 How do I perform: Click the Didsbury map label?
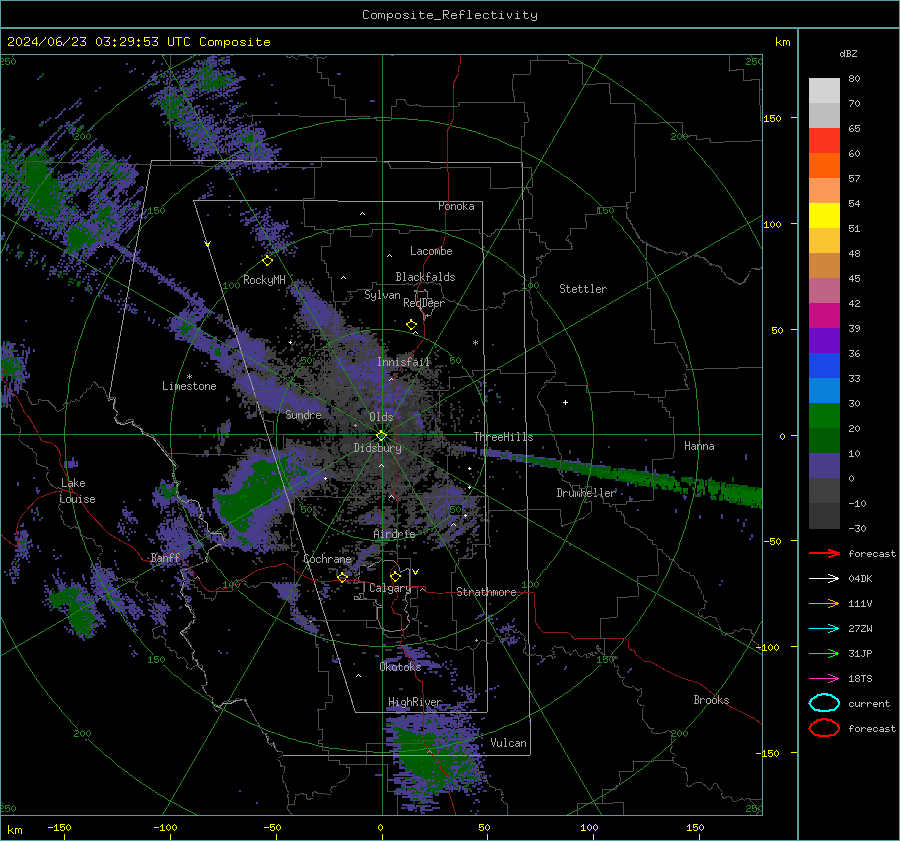point(377,448)
